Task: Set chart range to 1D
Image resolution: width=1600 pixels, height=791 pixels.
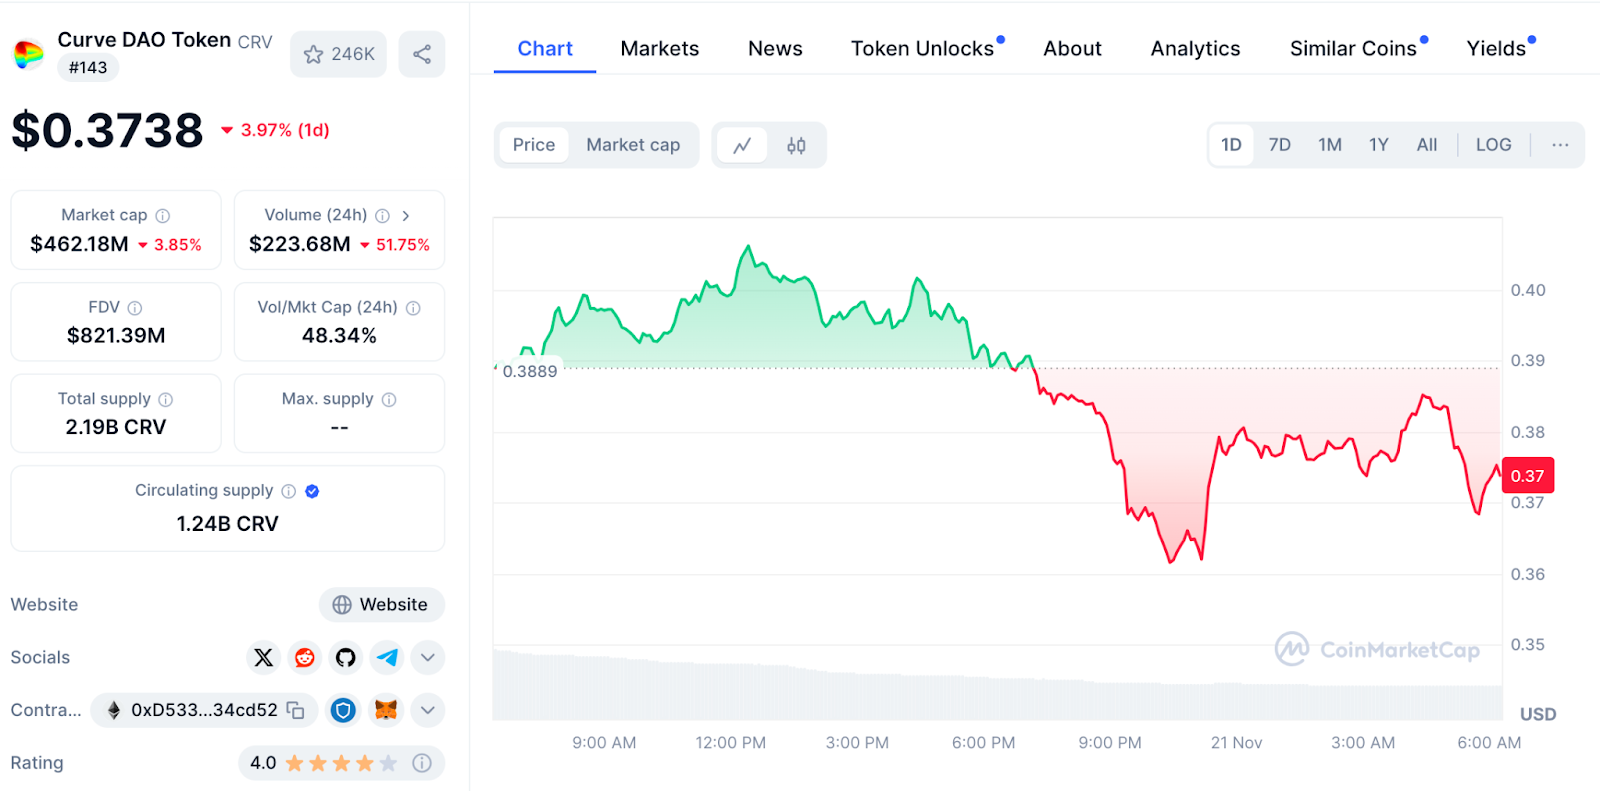Action: coord(1231,145)
